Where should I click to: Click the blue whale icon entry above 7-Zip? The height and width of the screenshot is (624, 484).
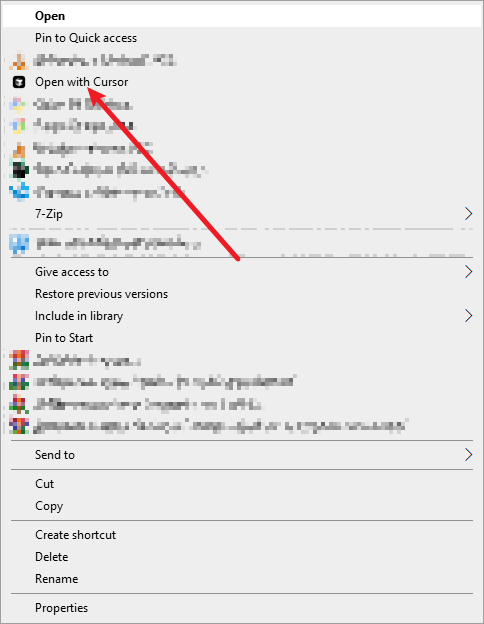(242, 192)
